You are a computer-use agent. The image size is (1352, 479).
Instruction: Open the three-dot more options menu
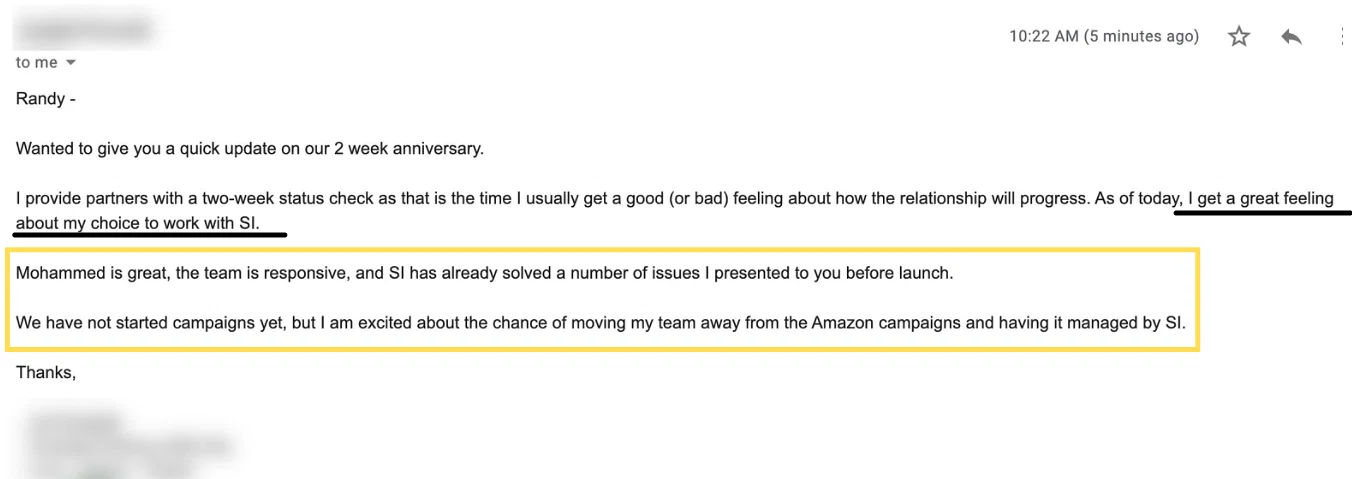[1340, 37]
